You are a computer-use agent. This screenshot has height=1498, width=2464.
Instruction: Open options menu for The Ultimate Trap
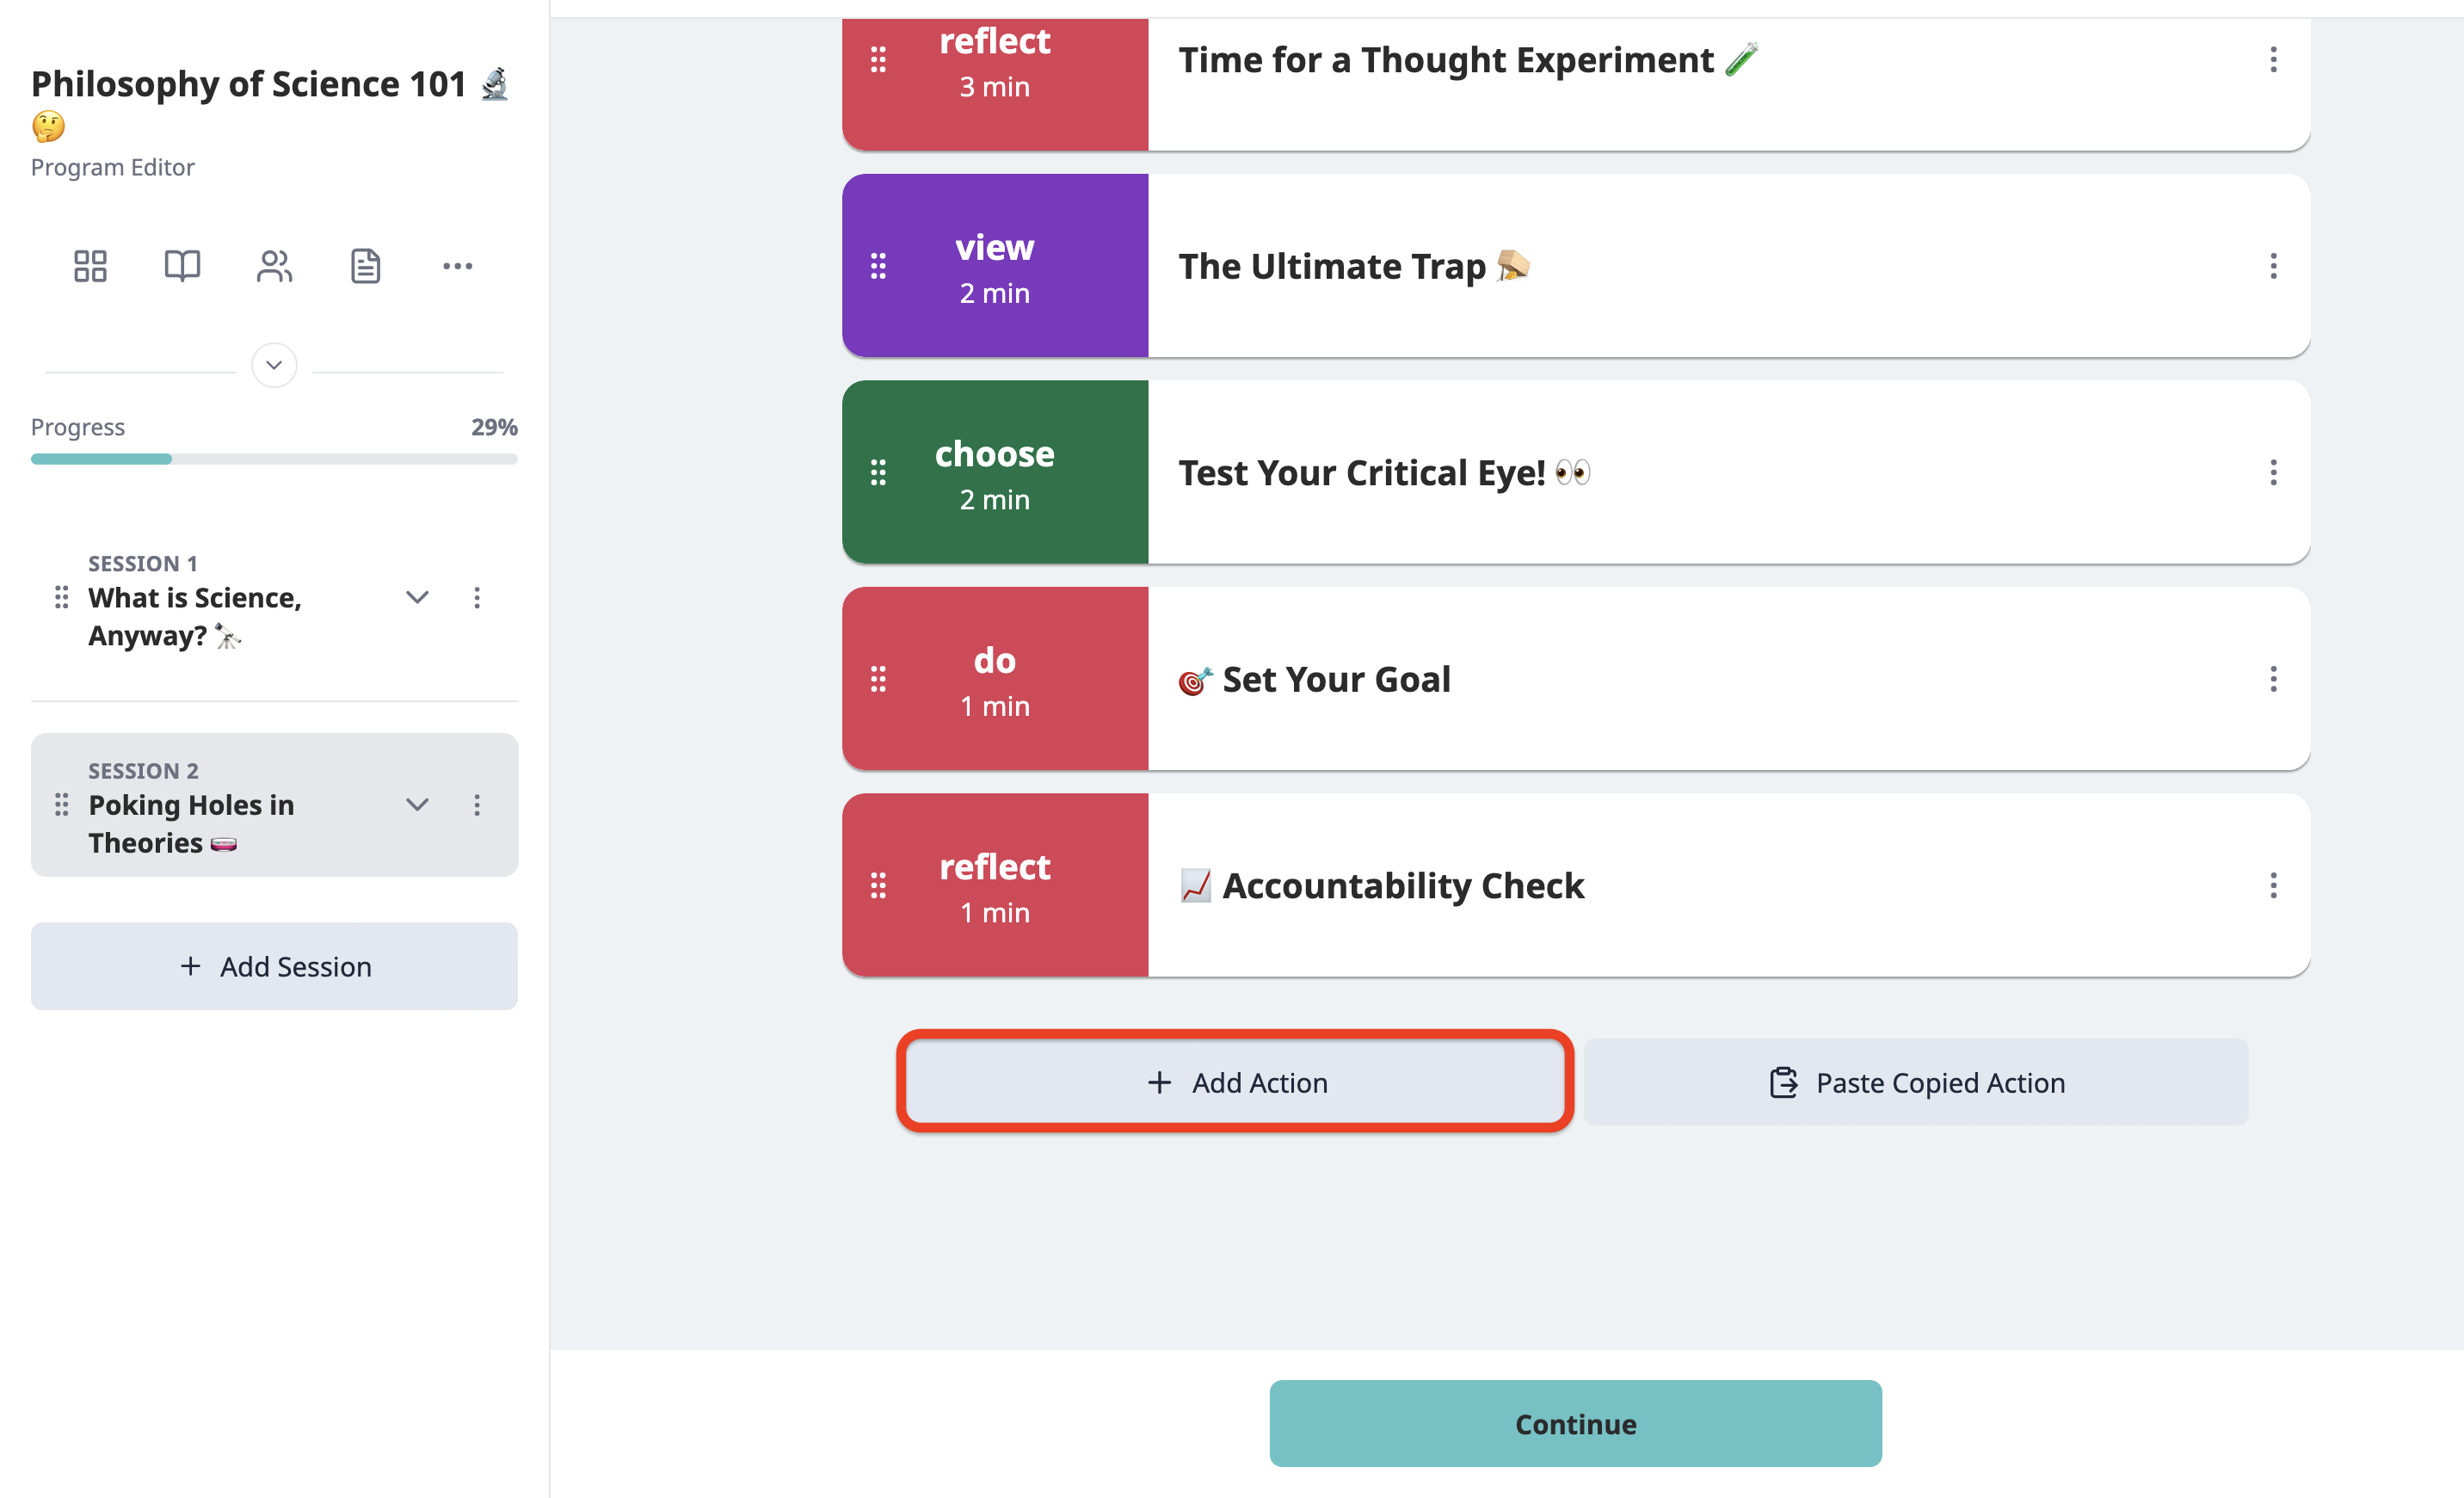[2273, 266]
